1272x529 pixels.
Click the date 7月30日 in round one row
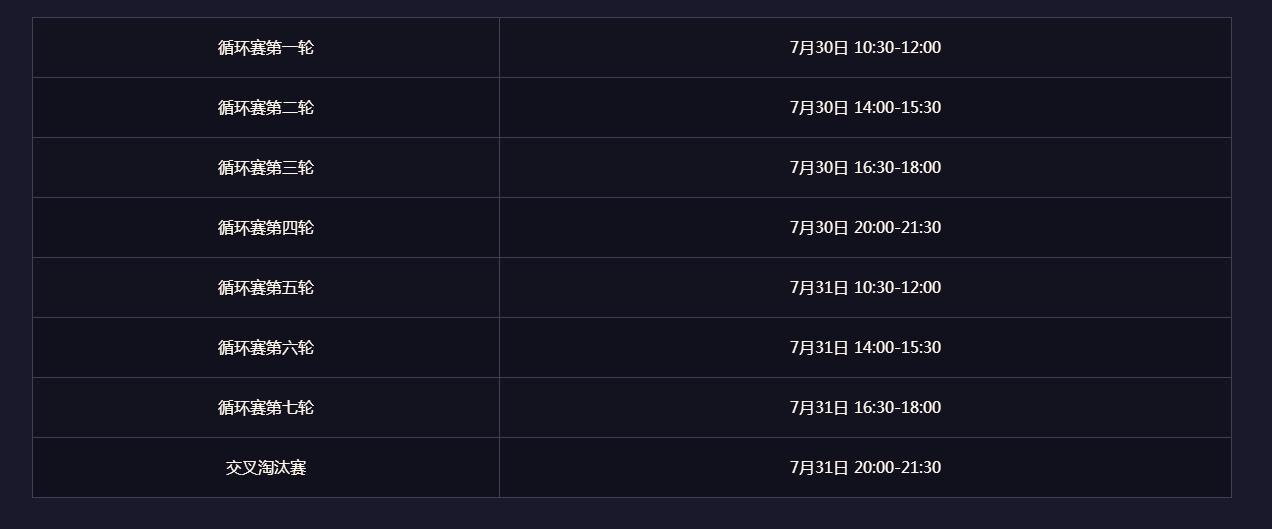point(819,47)
